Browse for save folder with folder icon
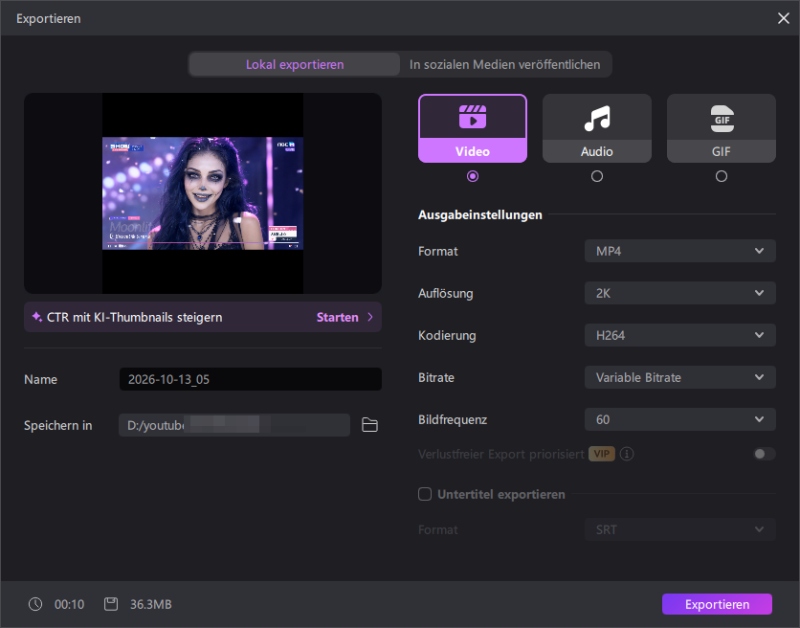This screenshot has height=628, width=800. 370,425
